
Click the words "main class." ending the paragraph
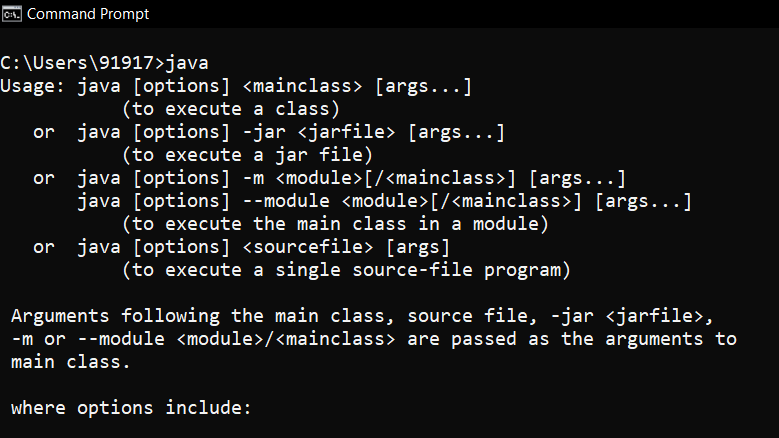tap(71, 362)
